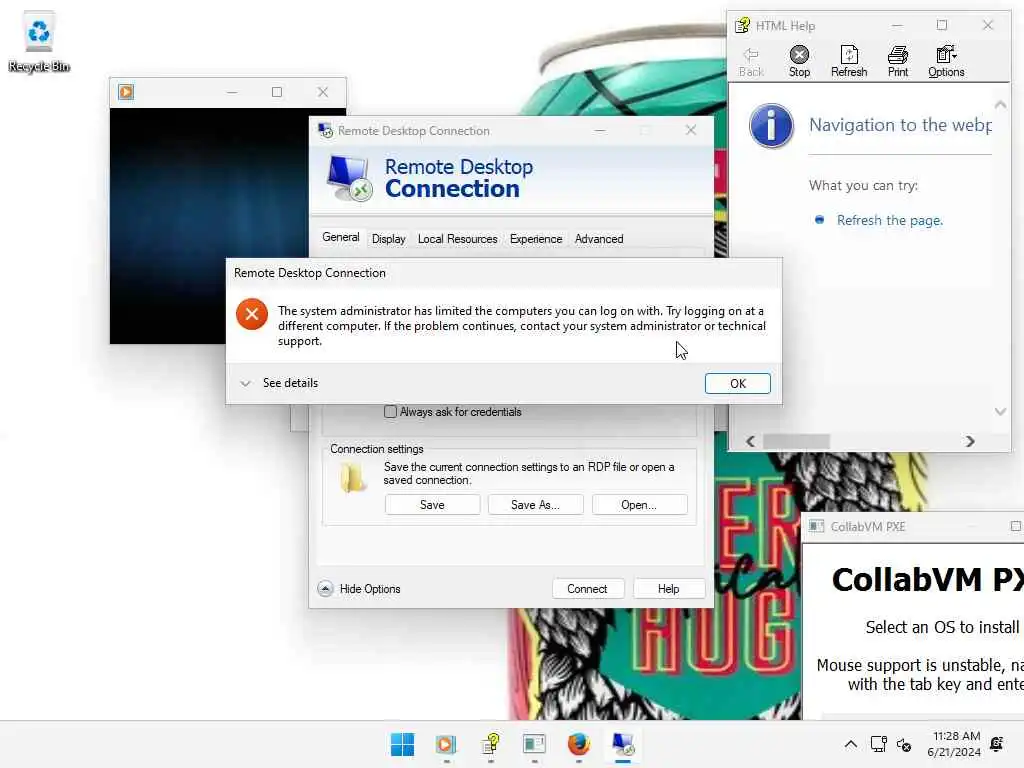Image resolution: width=1024 pixels, height=768 pixels.
Task: Click the blue info icon in HTML Help
Action: click(x=771, y=125)
